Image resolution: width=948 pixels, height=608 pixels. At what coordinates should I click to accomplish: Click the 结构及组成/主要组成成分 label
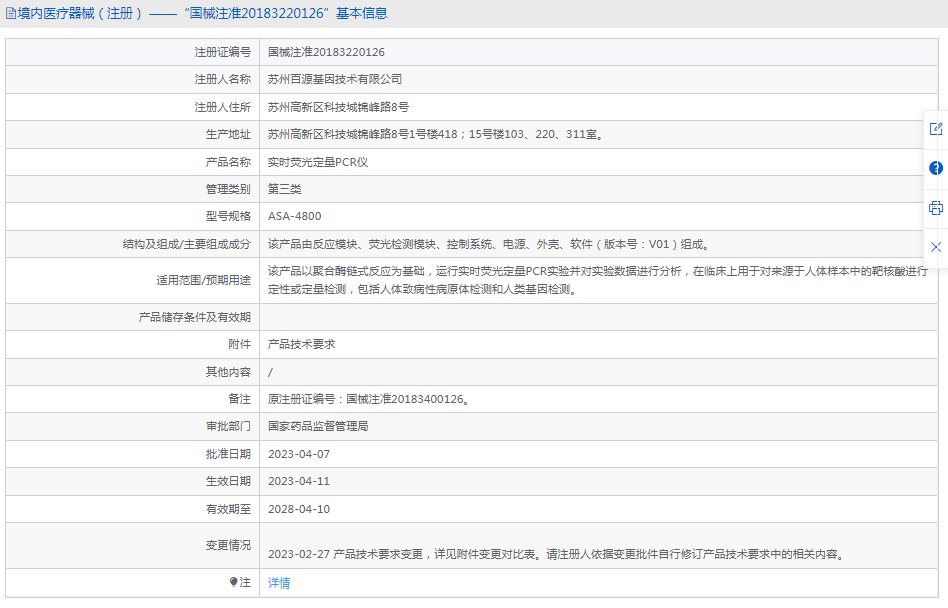(x=187, y=244)
